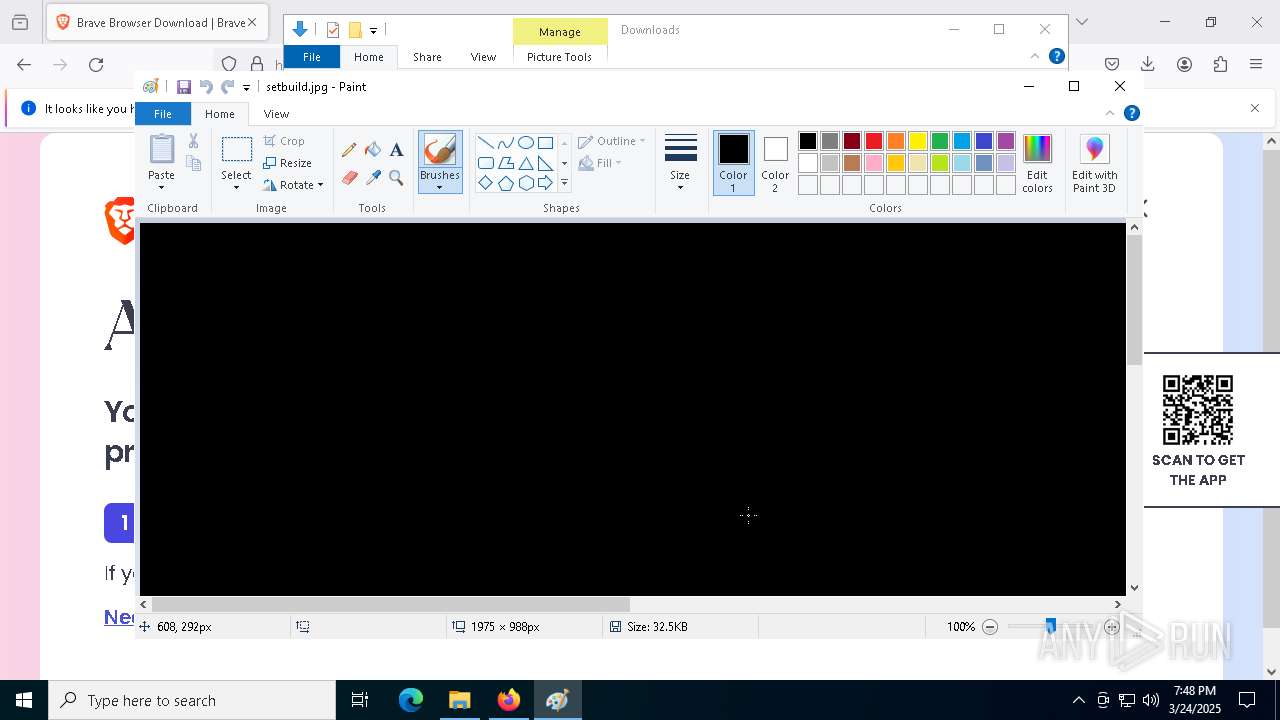1280x720 pixels.
Task: Click the rectangular Select tool icon
Action: tap(236, 150)
